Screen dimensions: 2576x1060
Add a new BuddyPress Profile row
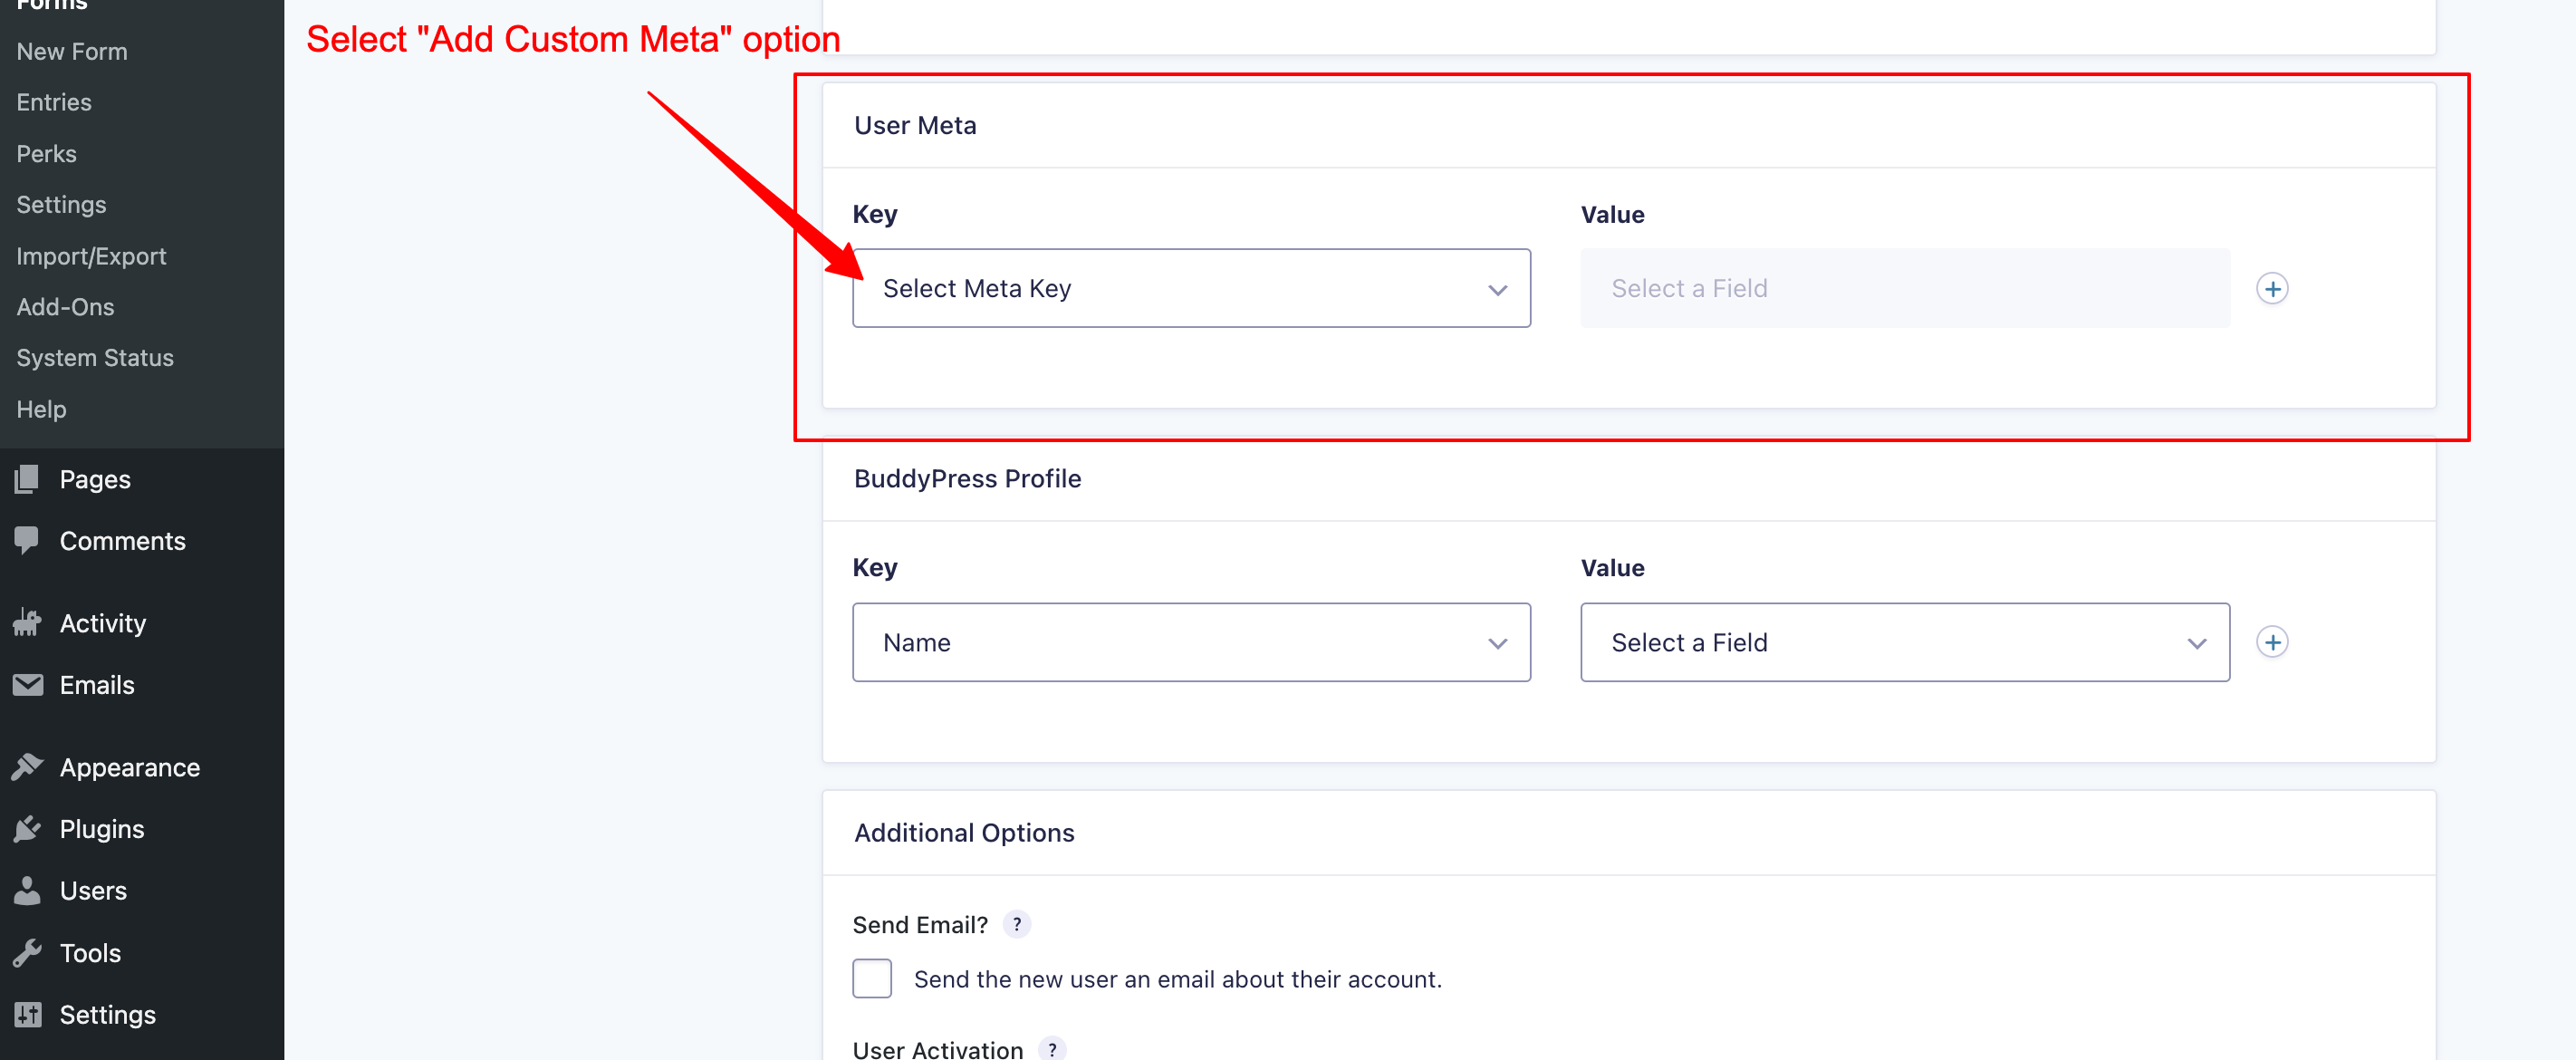click(x=2272, y=642)
